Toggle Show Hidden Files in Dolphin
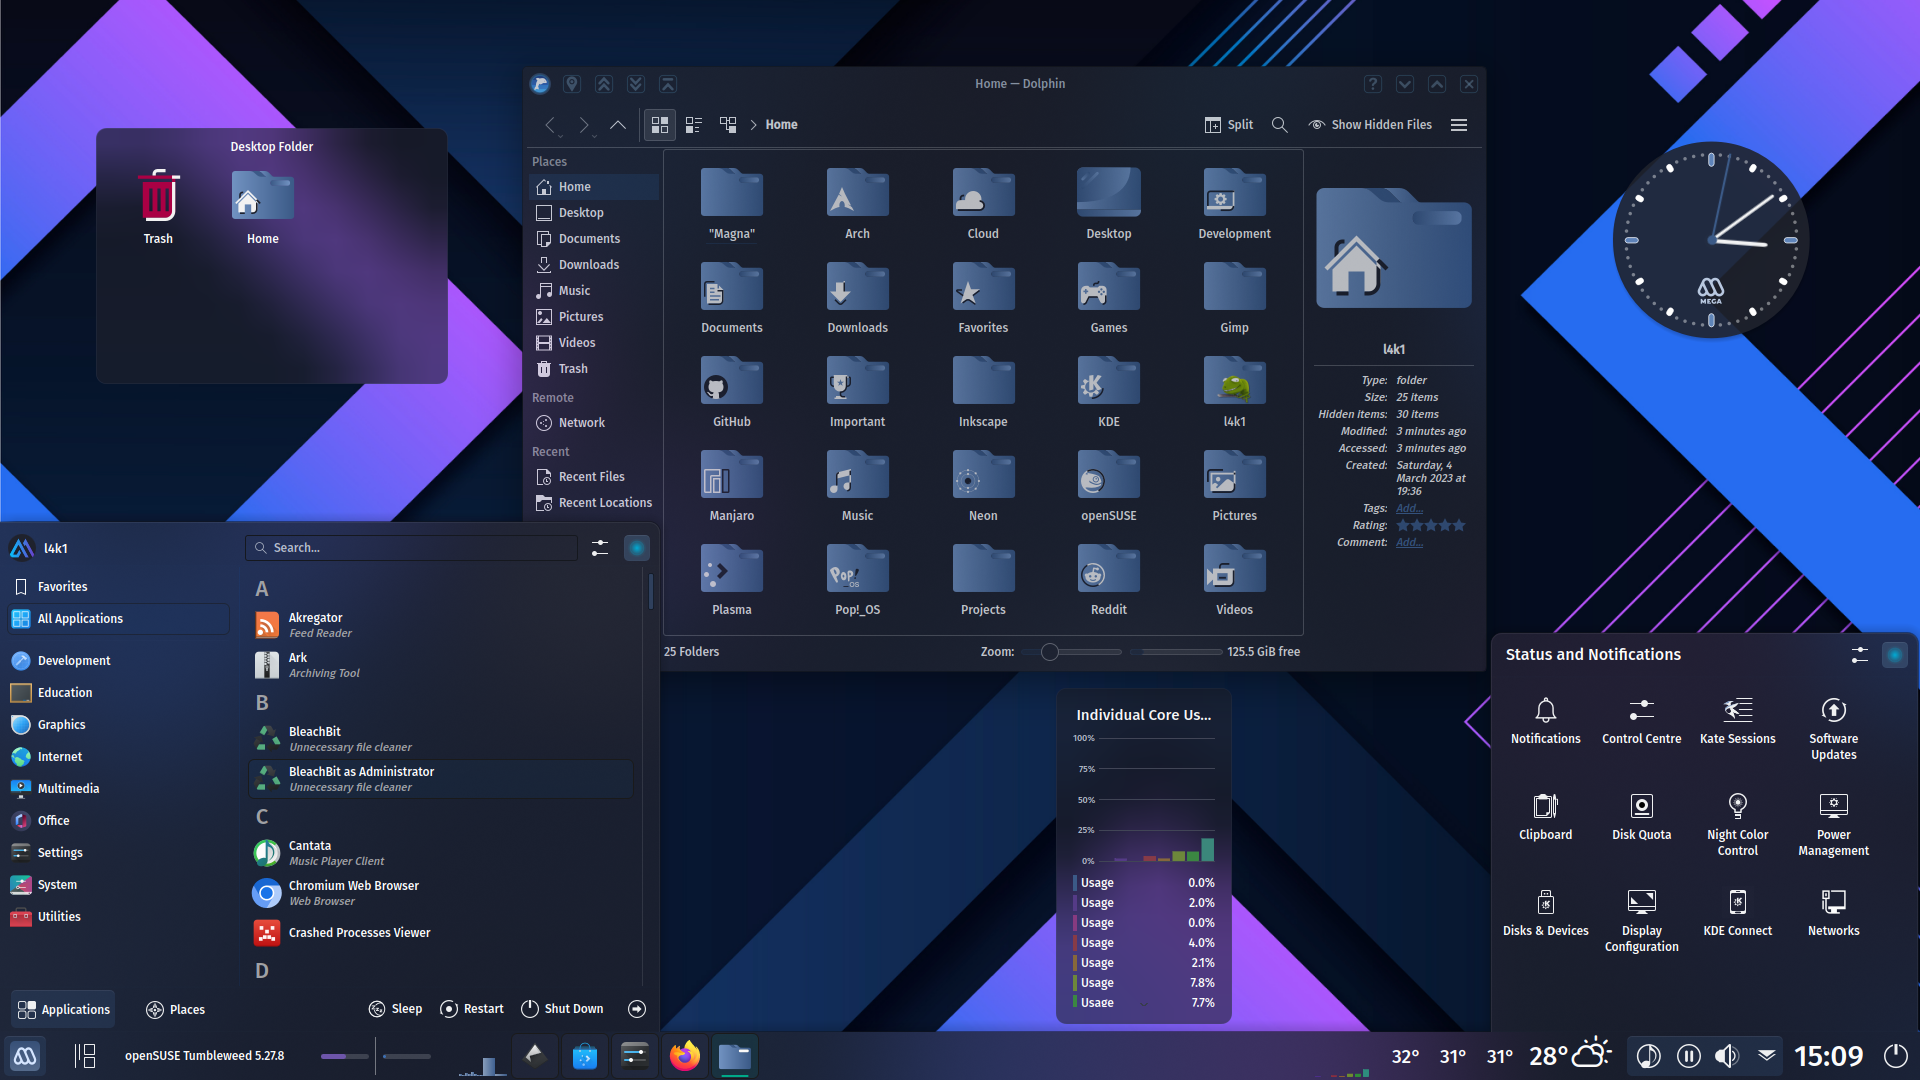This screenshot has width=1920, height=1080. 1370,125
